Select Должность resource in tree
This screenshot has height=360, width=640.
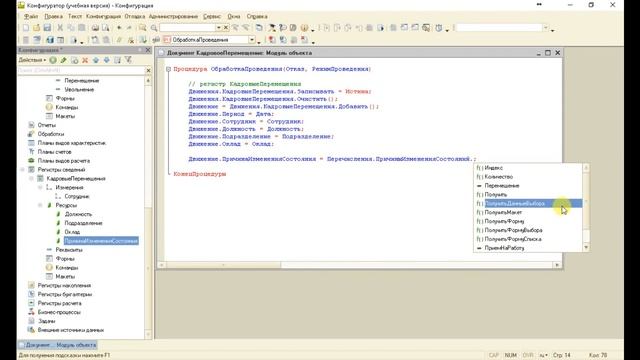coord(78,214)
